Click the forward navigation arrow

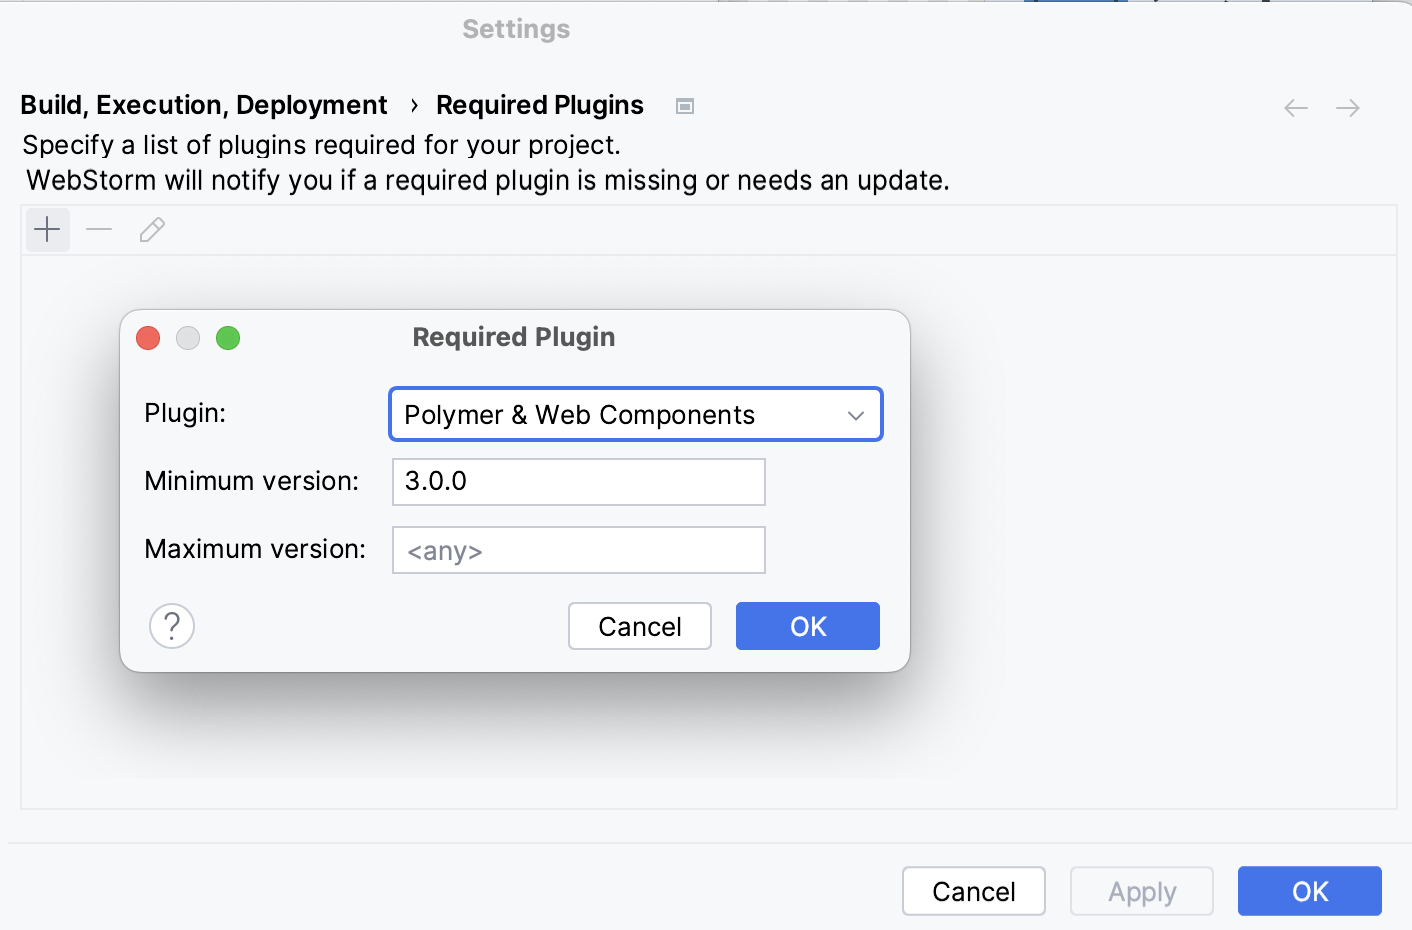pyautogui.click(x=1347, y=107)
